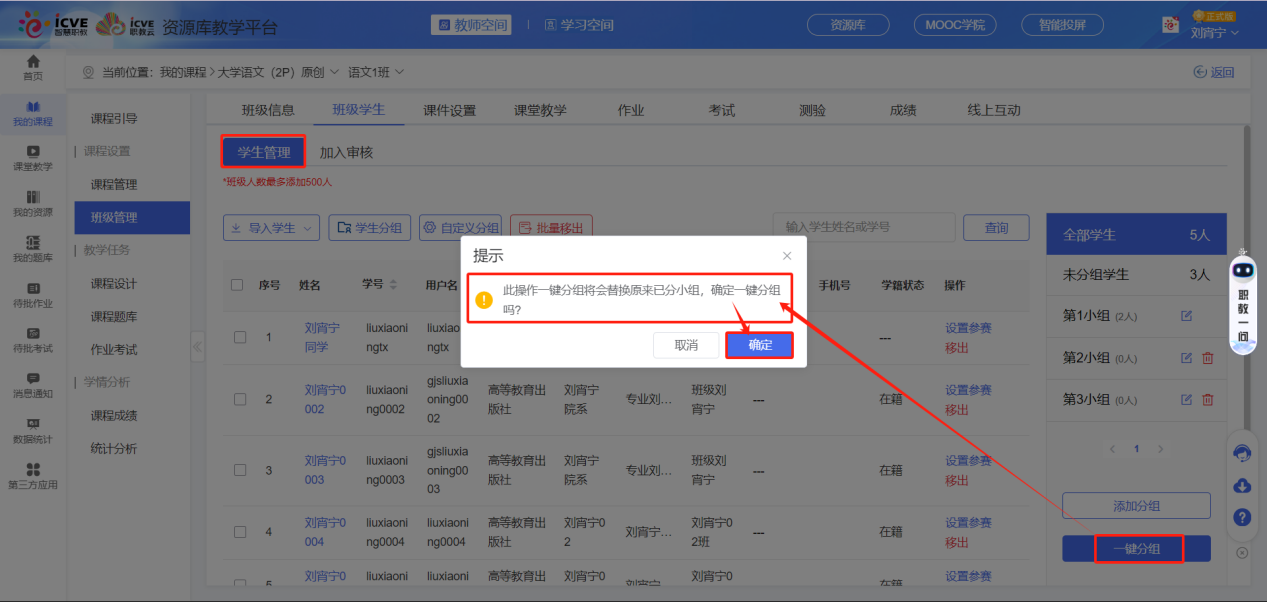
Task: Open the 刘宵宁 user account dropdown
Action: click(1214, 33)
